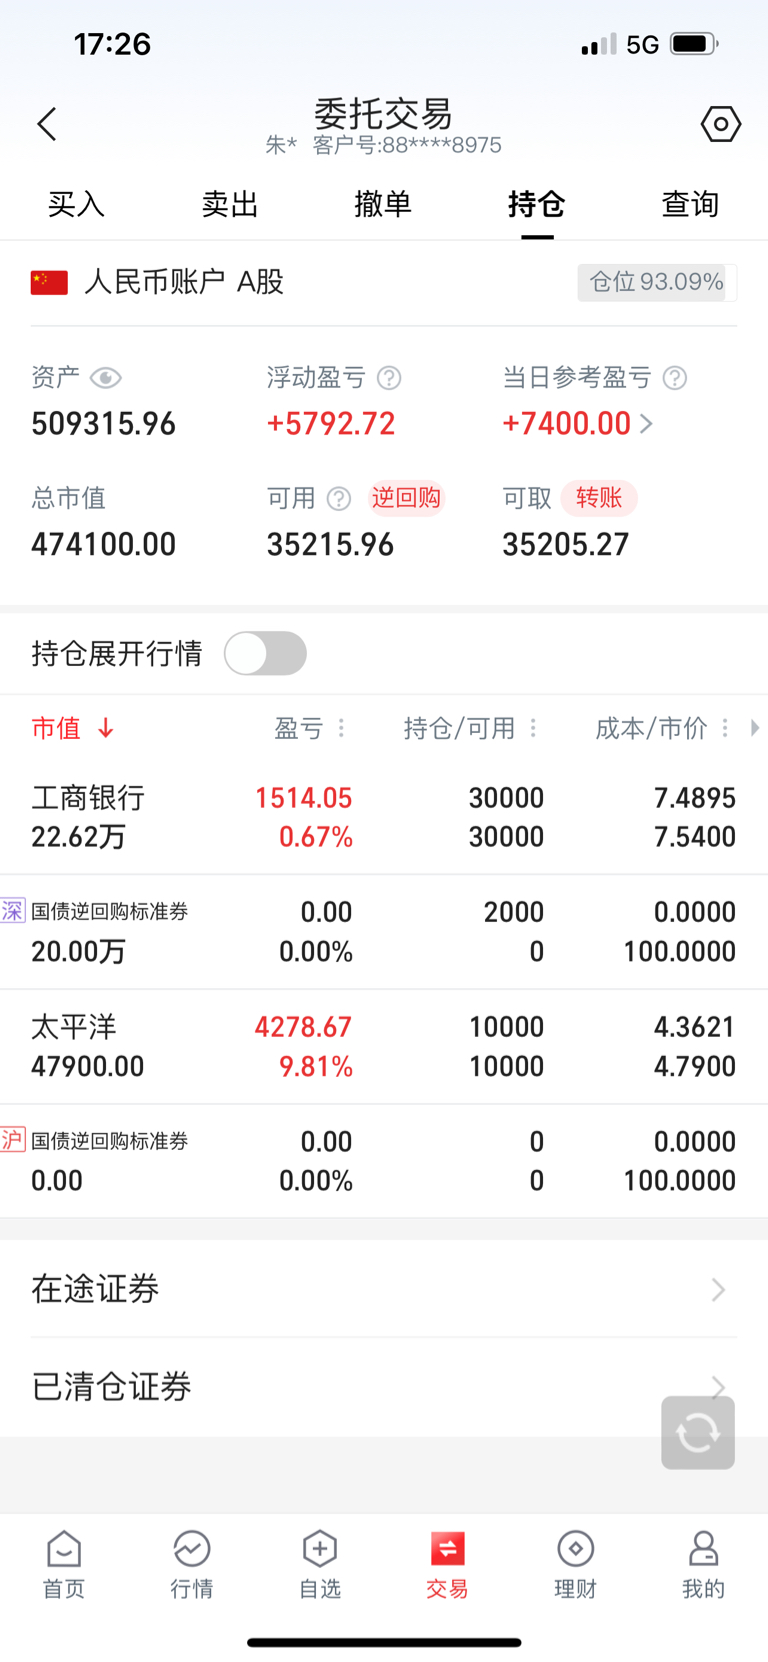768x1662 pixels.
Task: Open 已清仓证券 list
Action: [x=384, y=1387]
